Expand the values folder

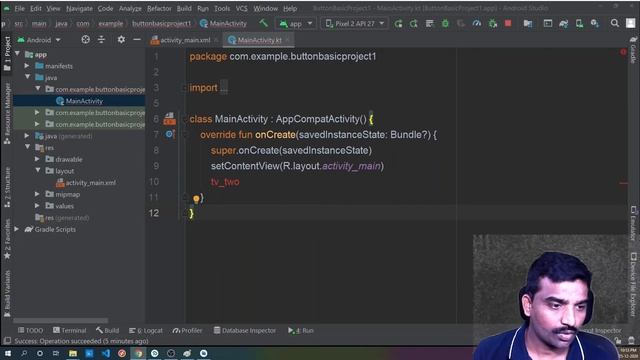click(37, 206)
